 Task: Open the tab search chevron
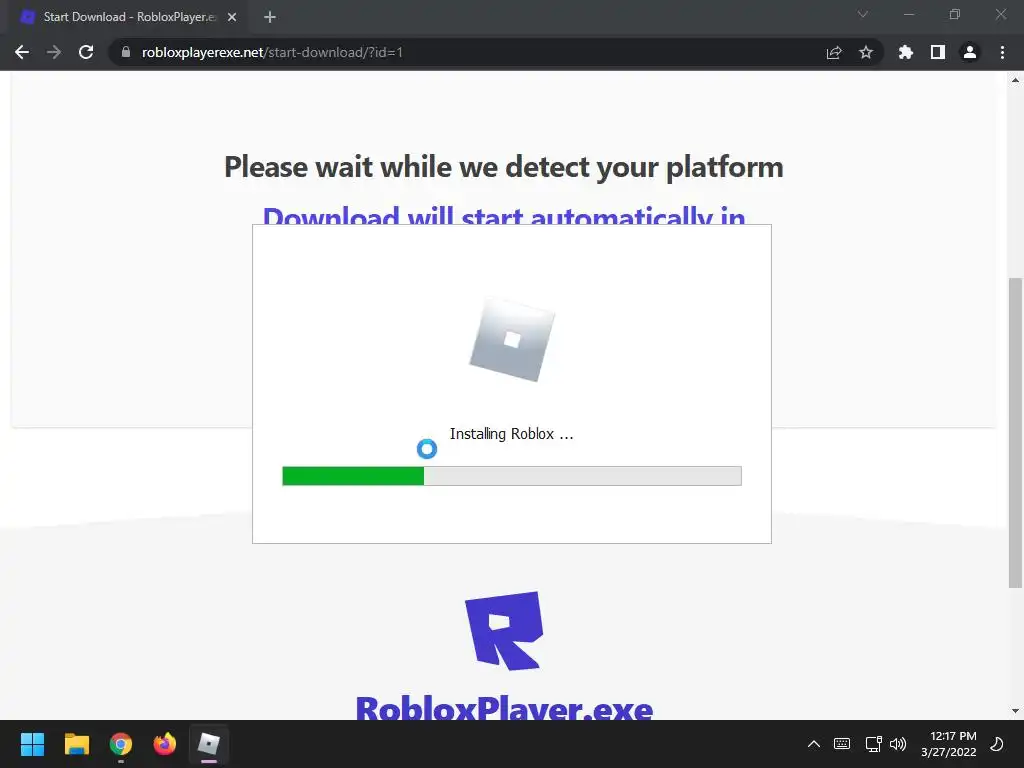(863, 14)
